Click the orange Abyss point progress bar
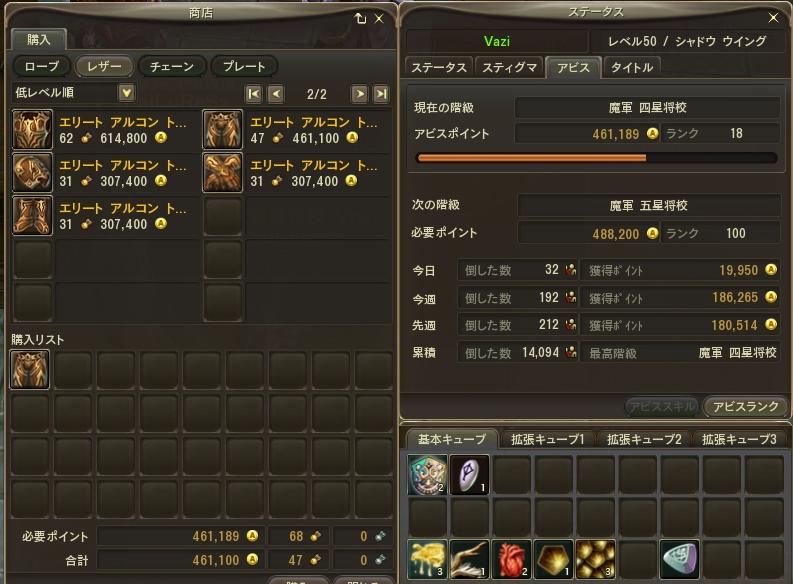 596,158
